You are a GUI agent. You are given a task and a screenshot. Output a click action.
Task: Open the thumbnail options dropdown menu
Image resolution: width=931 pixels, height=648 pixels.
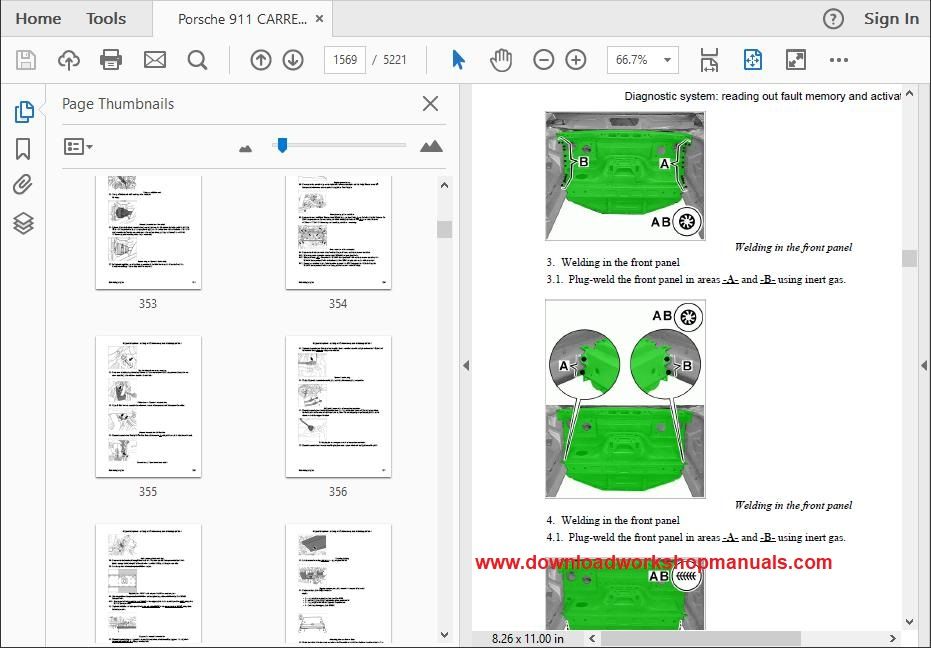click(x=78, y=146)
